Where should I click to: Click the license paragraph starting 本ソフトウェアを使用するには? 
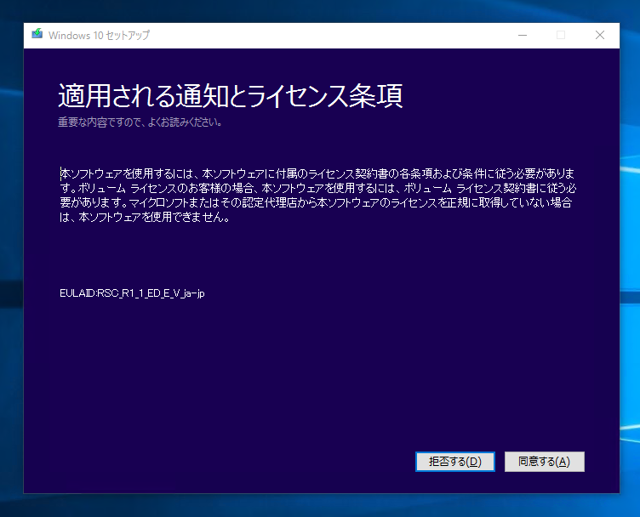pyautogui.click(x=318, y=195)
